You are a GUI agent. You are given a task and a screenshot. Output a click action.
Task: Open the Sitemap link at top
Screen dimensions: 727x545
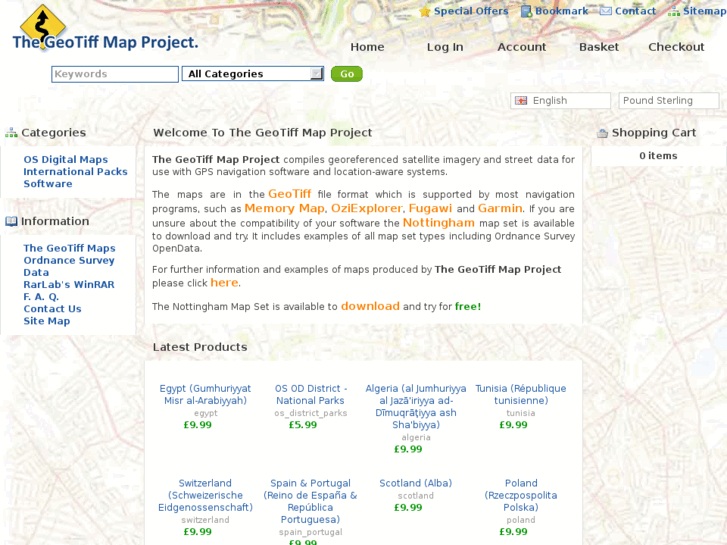pyautogui.click(x=705, y=11)
